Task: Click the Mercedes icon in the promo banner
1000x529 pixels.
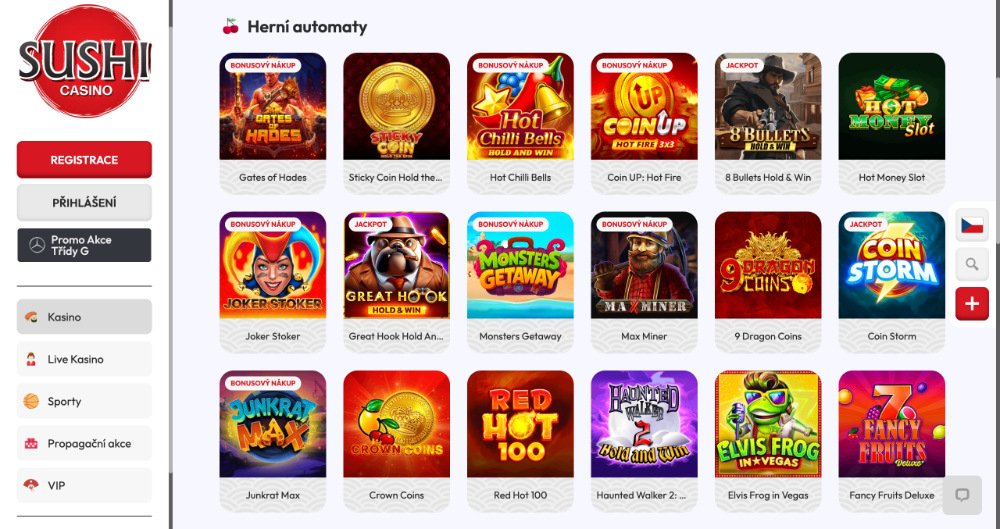Action: click(37, 245)
